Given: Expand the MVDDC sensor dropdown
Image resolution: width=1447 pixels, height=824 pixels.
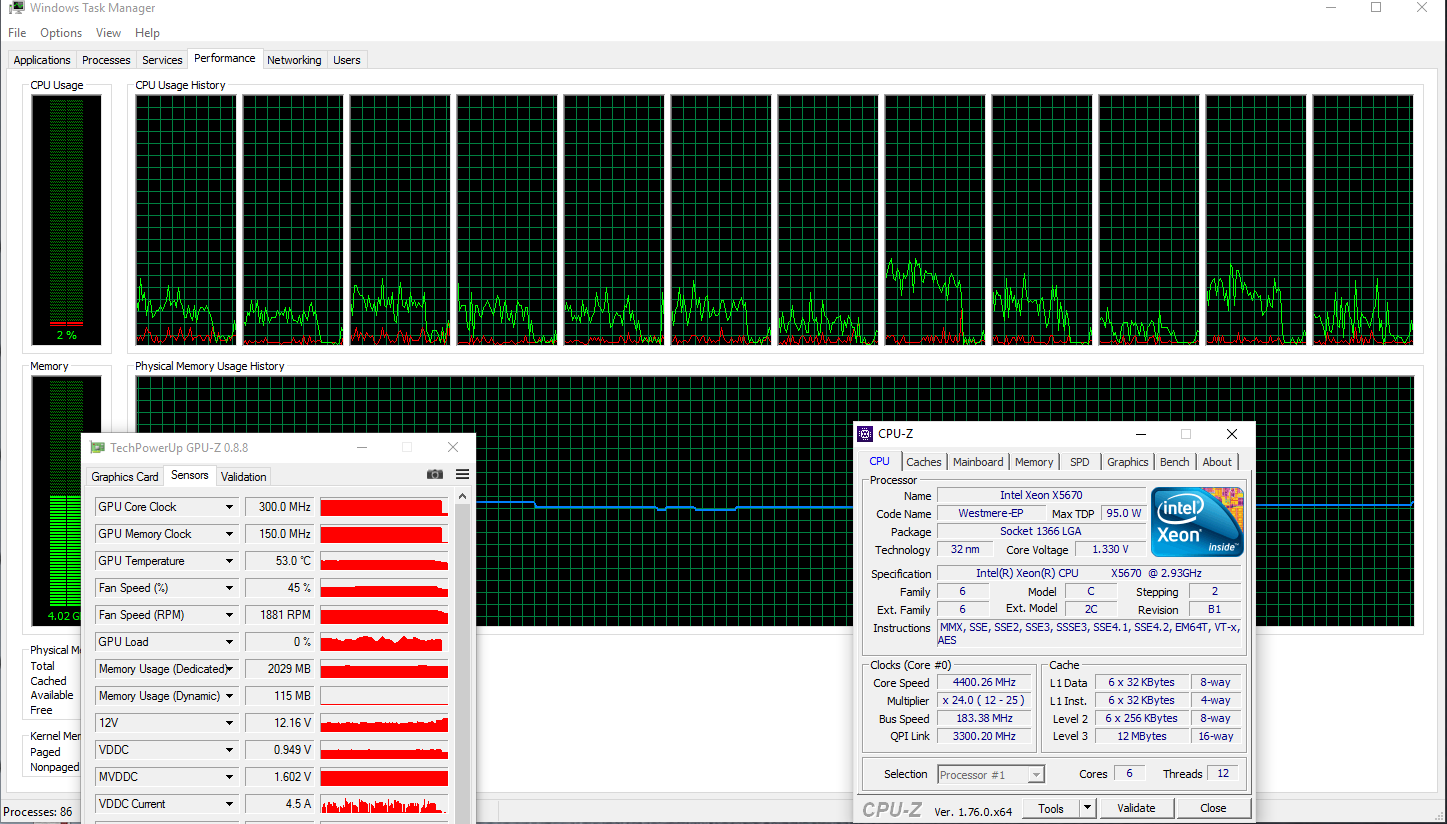Looking at the screenshot, I should click(x=229, y=777).
